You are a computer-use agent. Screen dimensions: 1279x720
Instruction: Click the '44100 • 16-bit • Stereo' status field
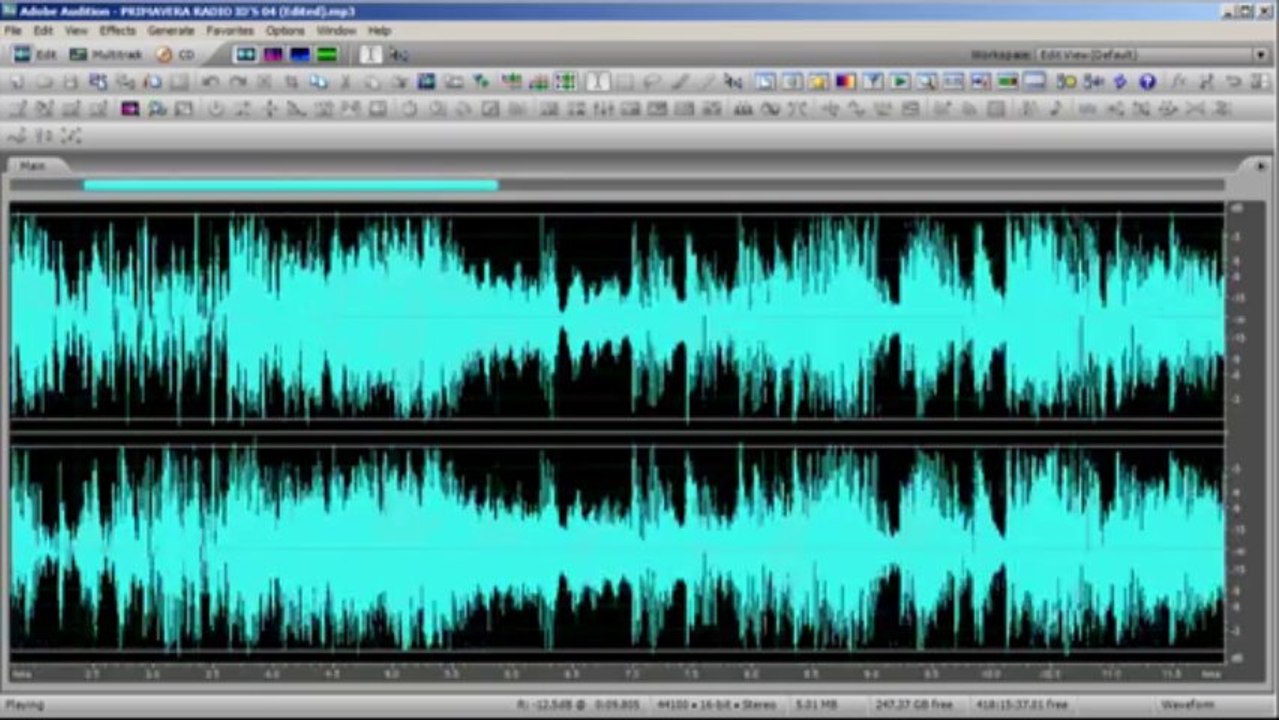pos(718,705)
